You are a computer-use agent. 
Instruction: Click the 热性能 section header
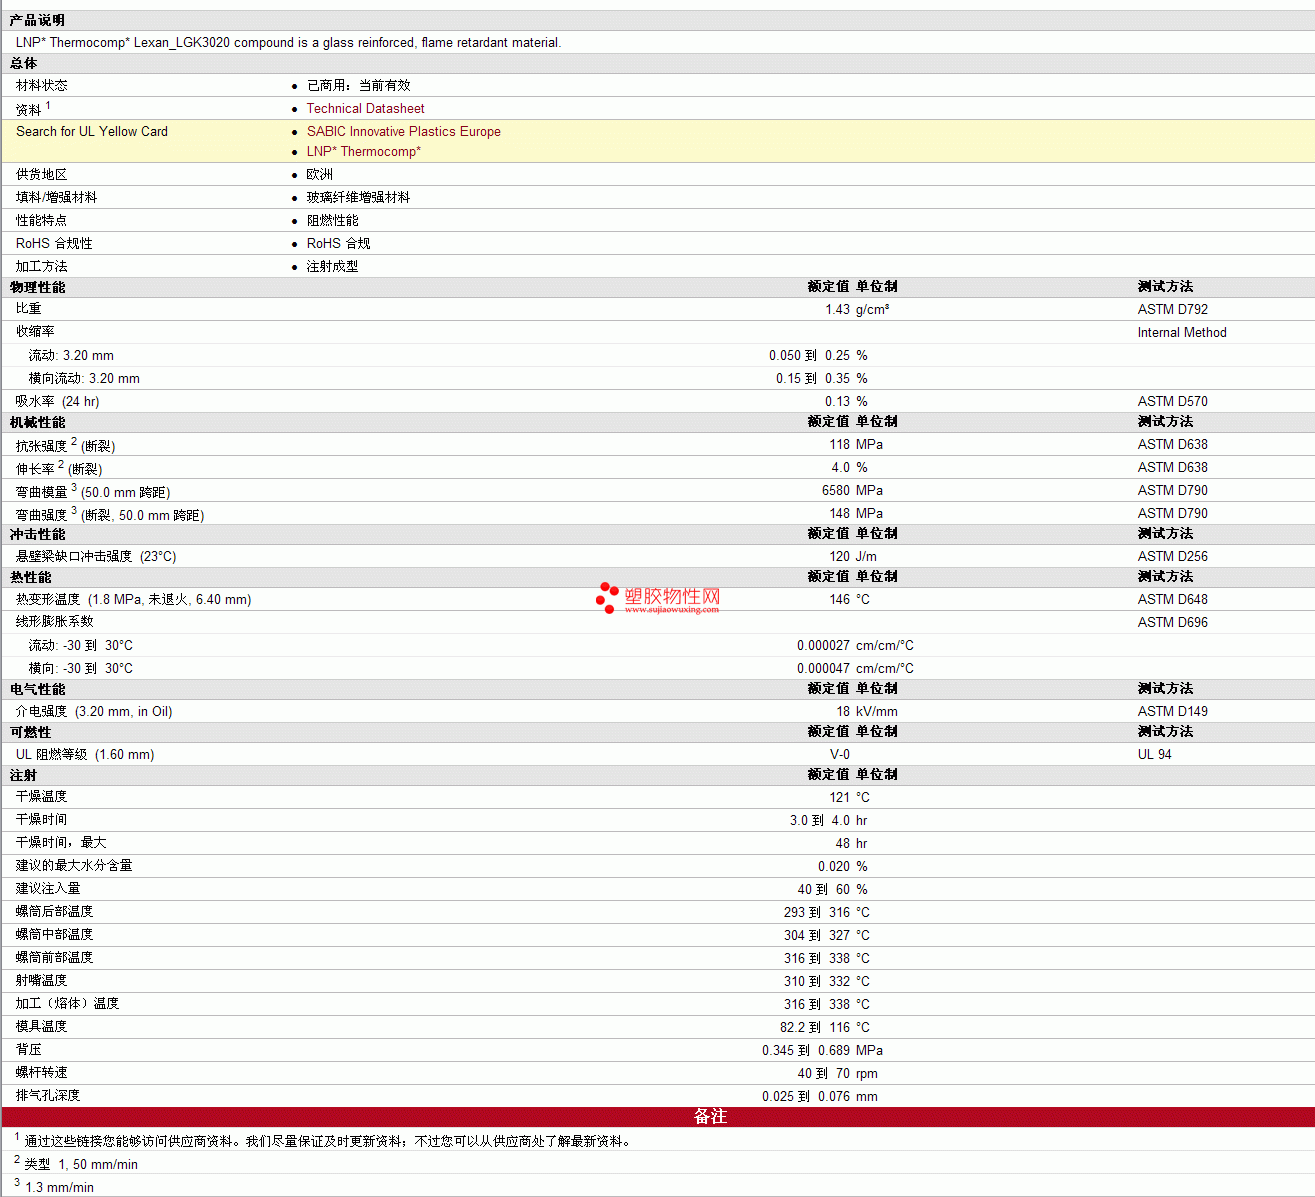coord(30,577)
